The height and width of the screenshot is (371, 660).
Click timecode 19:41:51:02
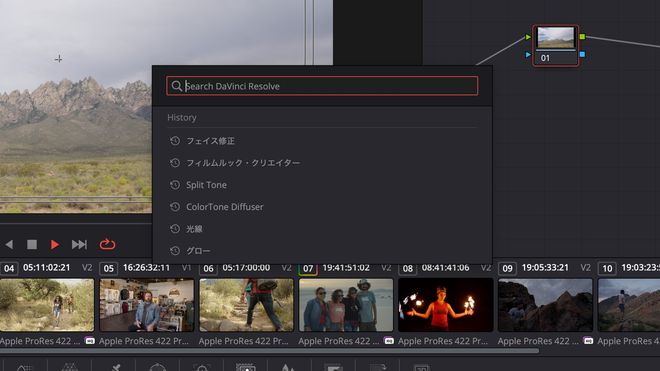pos(346,268)
